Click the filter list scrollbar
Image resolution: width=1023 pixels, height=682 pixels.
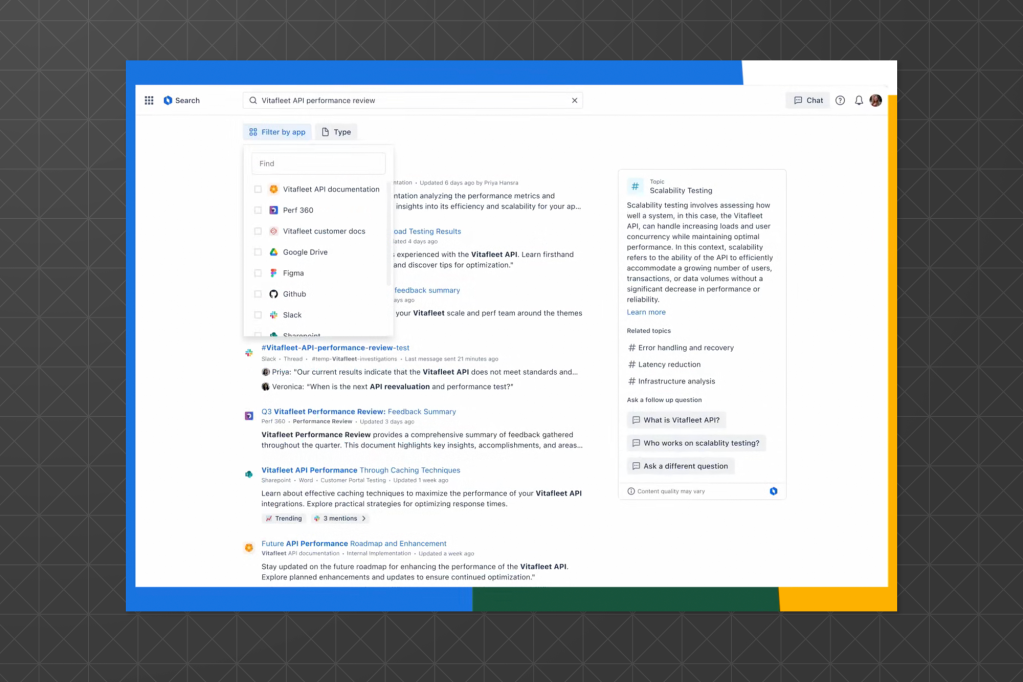coord(389,234)
